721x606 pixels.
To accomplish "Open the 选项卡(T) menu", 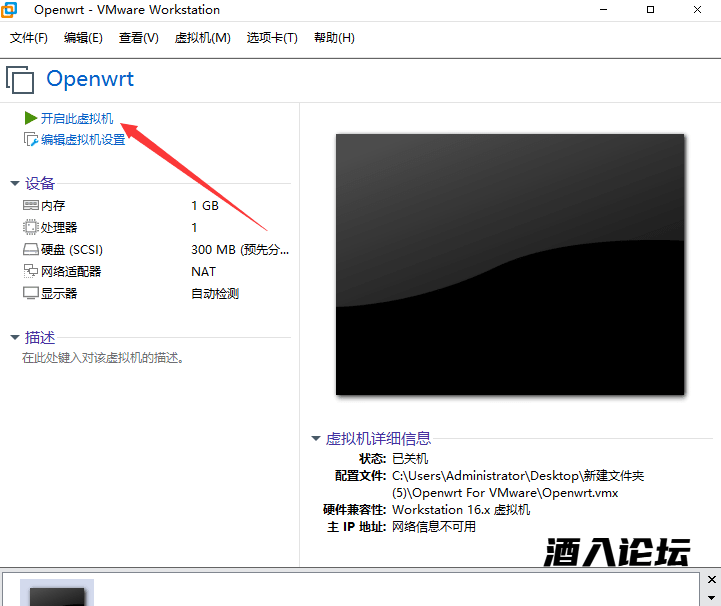I will click(x=272, y=38).
